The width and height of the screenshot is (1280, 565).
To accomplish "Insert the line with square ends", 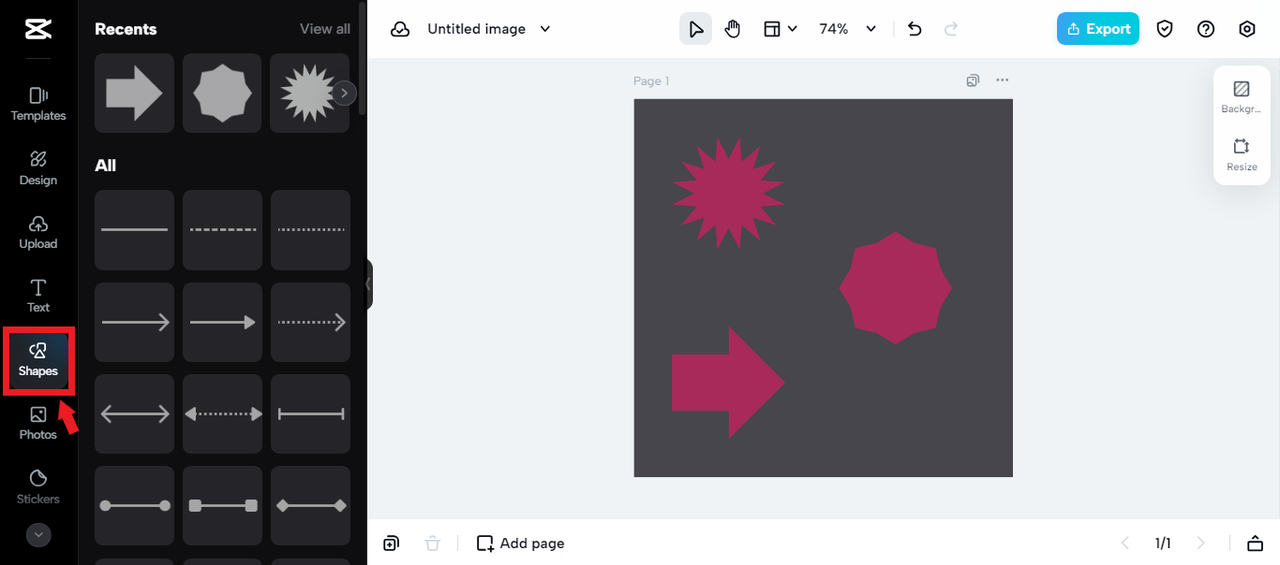I will [x=222, y=506].
